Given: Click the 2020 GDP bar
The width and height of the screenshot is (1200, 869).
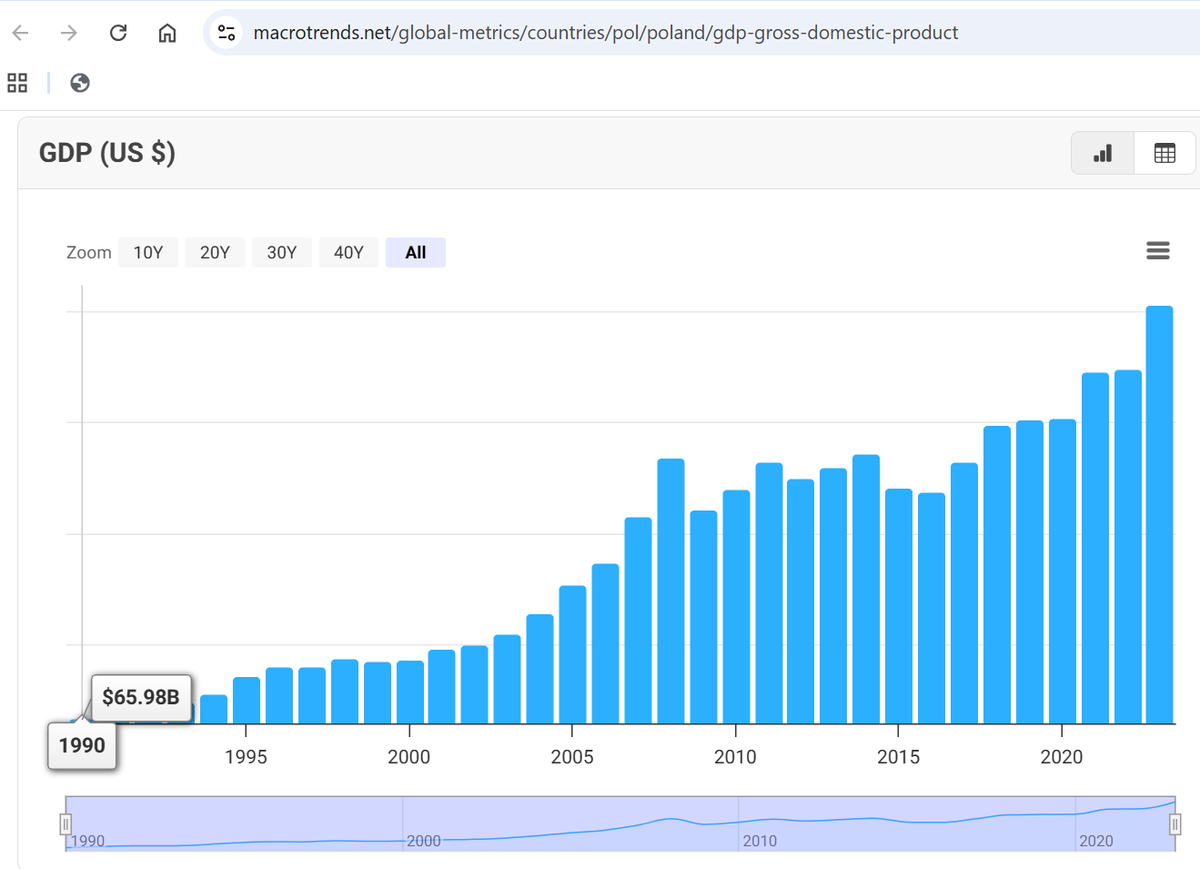Looking at the screenshot, I should click(1062, 571).
